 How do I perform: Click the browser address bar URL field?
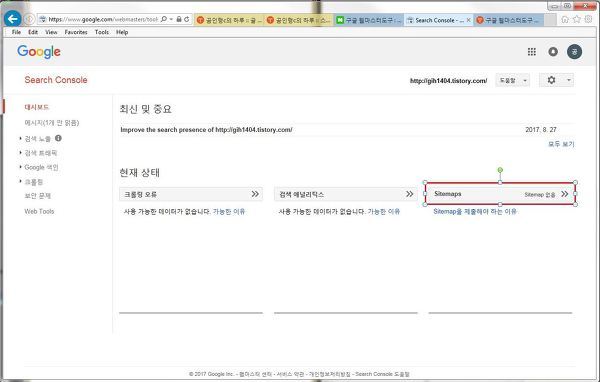[x=103, y=19]
